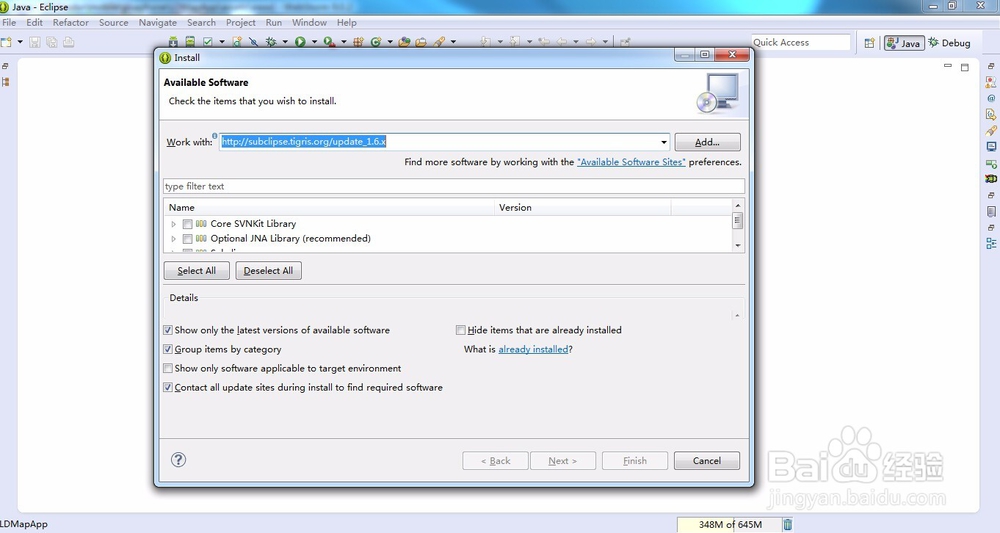Open the File menu
This screenshot has width=1000, height=533.
[x=9, y=22]
